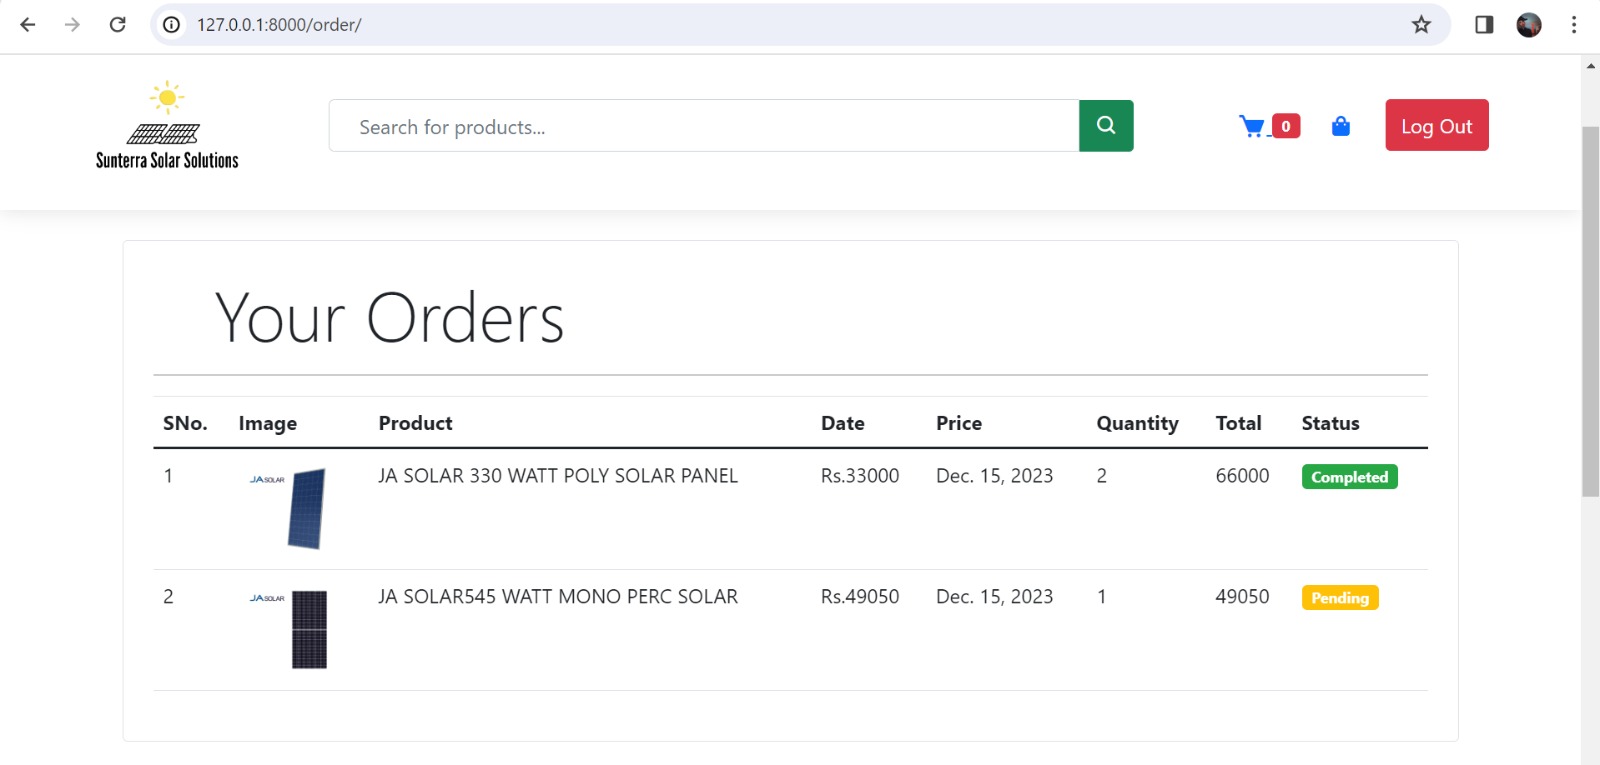
Task: Click quantity 2 in the 330 Watt row
Action: 1101,476
